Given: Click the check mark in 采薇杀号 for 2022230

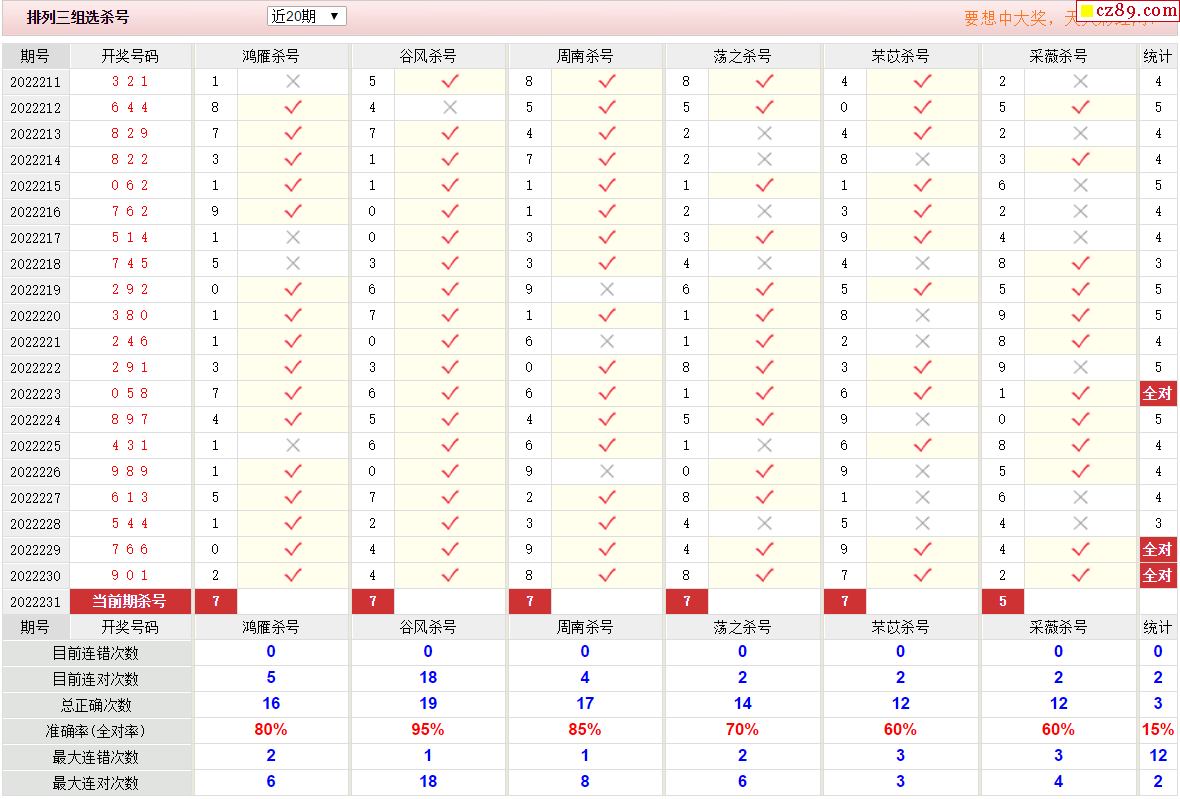Looking at the screenshot, I should pyautogui.click(x=1081, y=575).
